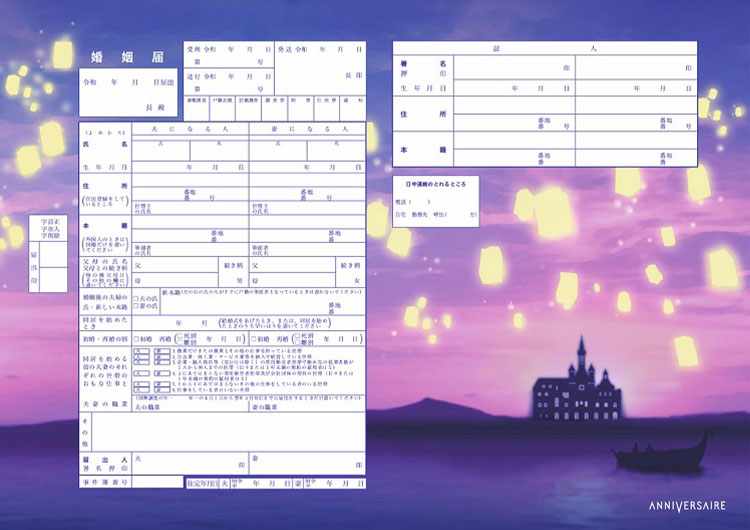The height and width of the screenshot is (530, 750).
Task: Click the 日中連絡のとれるところ heading
Action: click(x=435, y=184)
